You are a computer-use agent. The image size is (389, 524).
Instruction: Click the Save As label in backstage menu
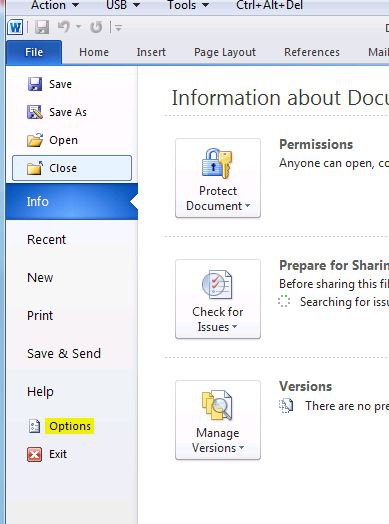[x=68, y=112]
